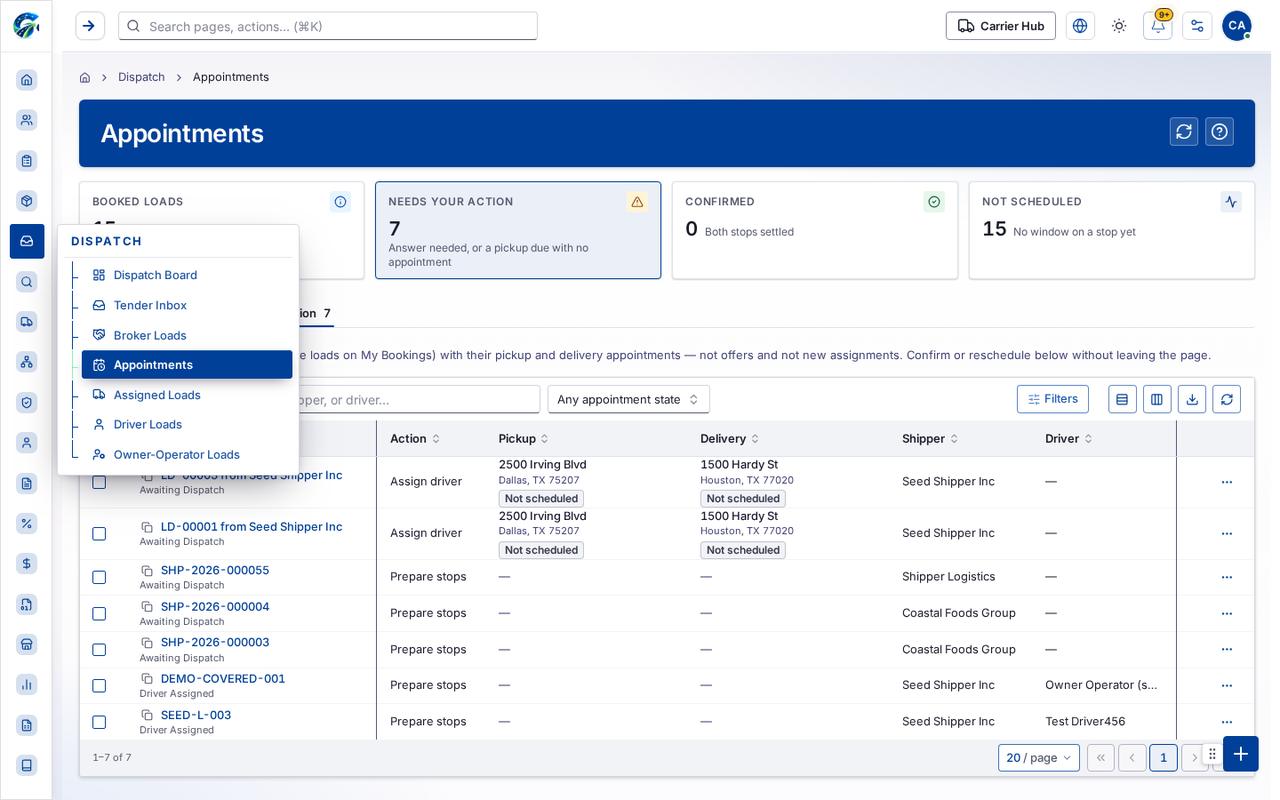
Task: Choose Owner-Operator Loads menu item
Action: pyautogui.click(x=187, y=454)
